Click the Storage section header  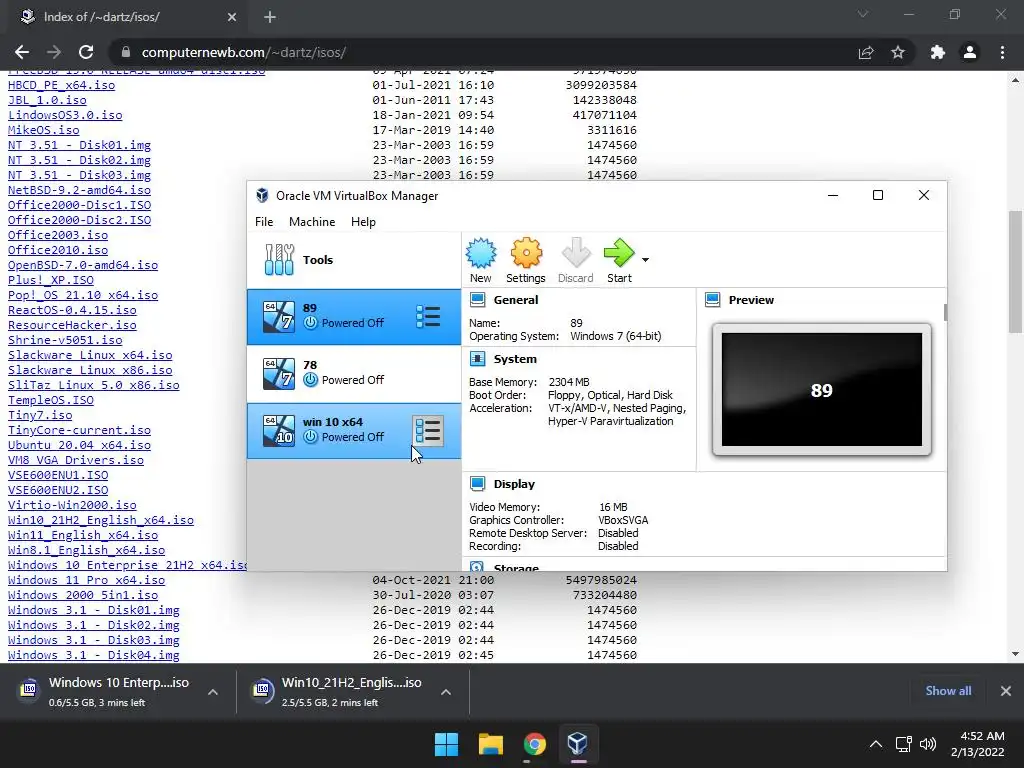tap(516, 567)
